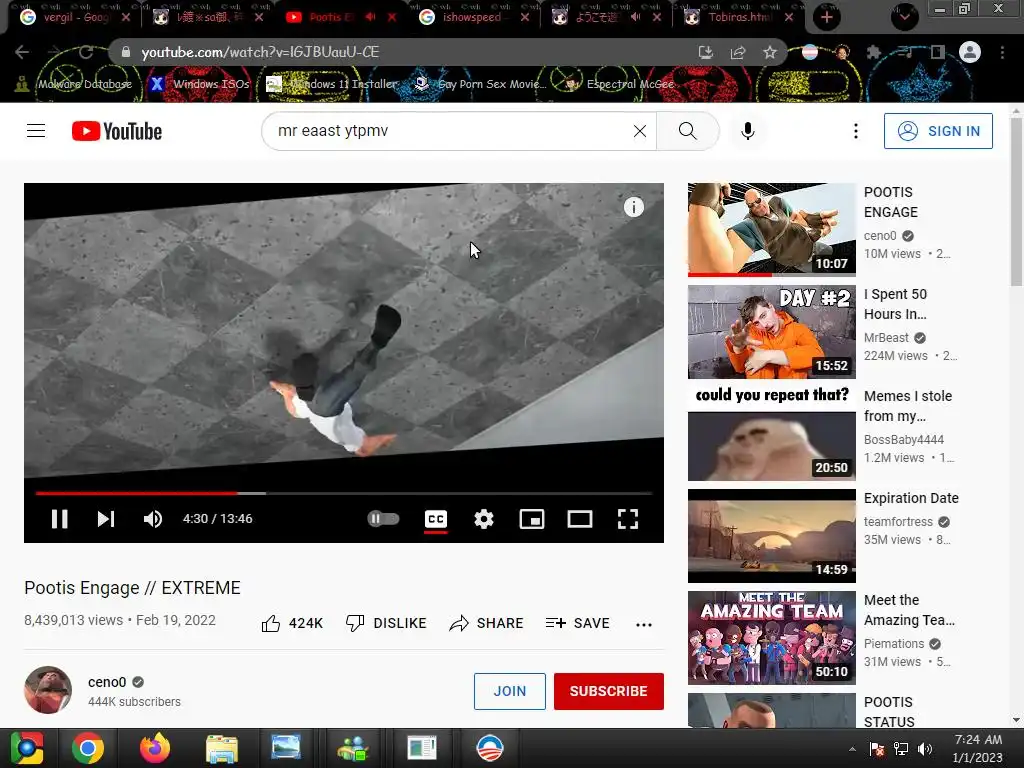
Task: Clear the YouTube search text
Action: point(640,131)
